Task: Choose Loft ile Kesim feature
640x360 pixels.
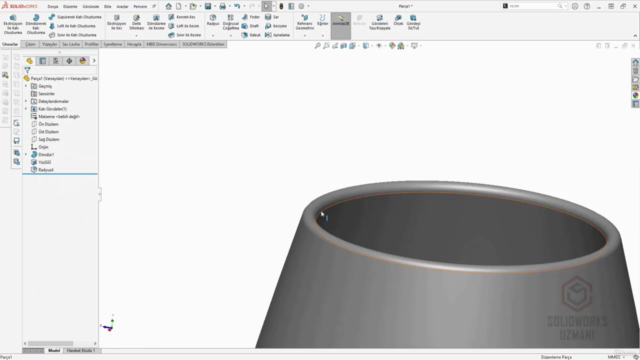Action: point(183,26)
